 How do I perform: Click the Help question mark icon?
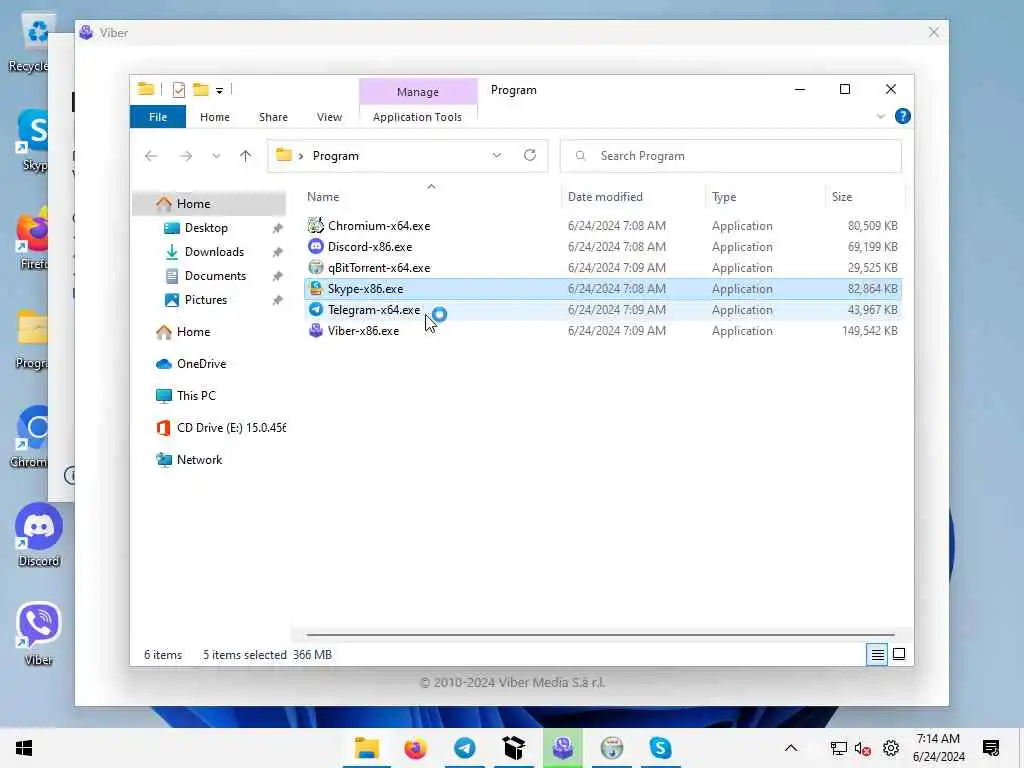coord(903,116)
